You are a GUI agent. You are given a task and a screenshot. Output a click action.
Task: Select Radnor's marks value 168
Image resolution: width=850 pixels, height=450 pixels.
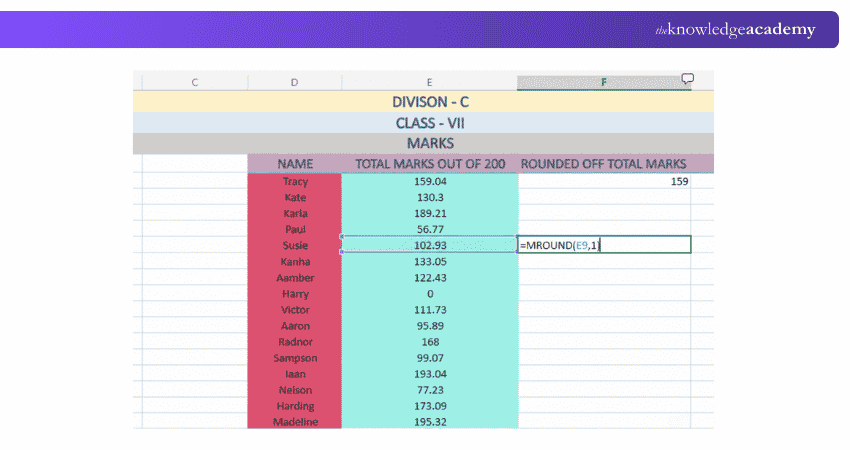(x=430, y=342)
